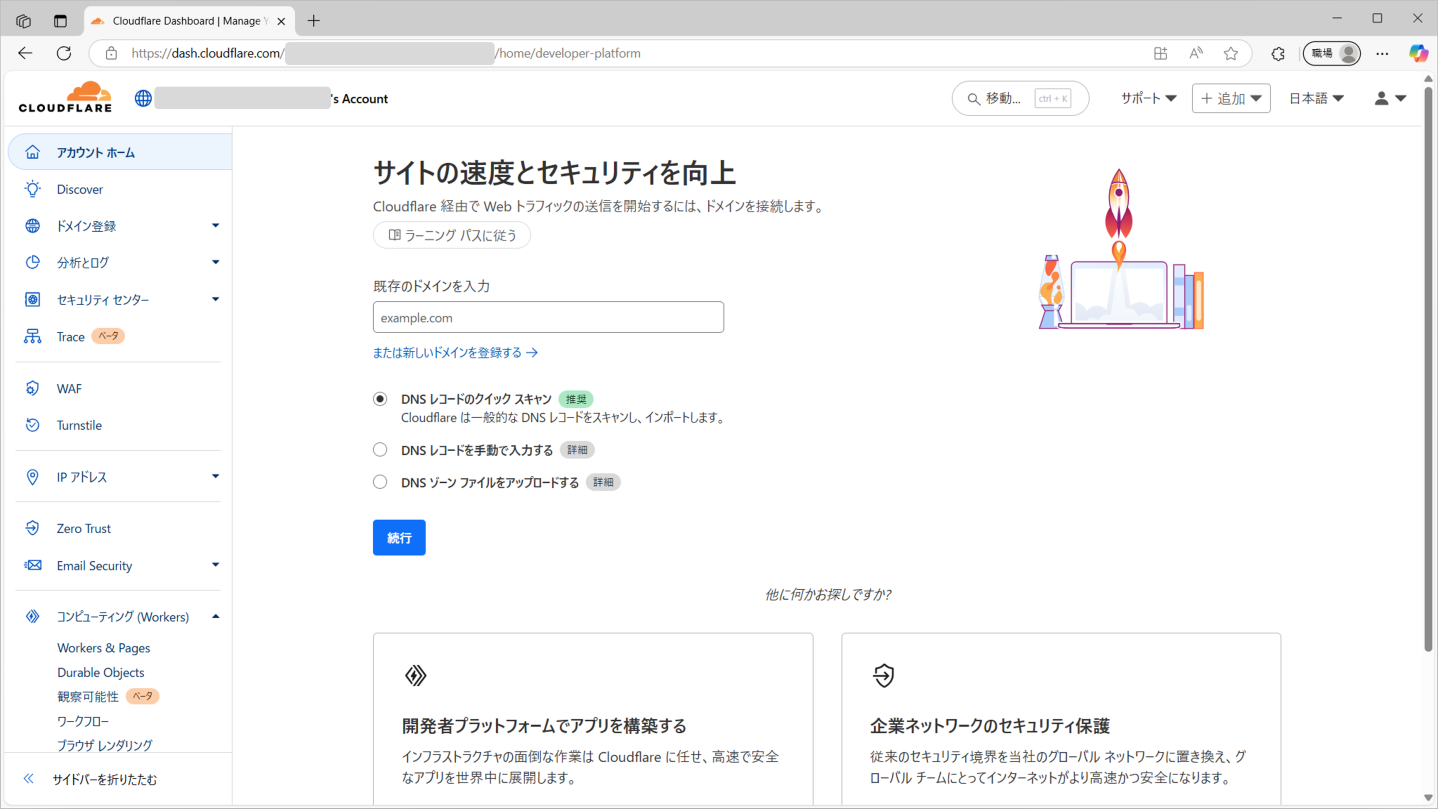The height and width of the screenshot is (809, 1438).
Task: Click the shield icon on enterprise network card
Action: tap(883, 676)
